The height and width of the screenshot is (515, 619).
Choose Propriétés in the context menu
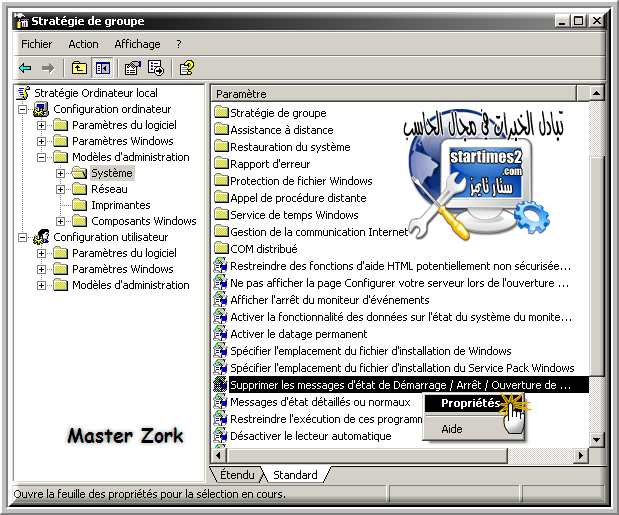tap(471, 403)
